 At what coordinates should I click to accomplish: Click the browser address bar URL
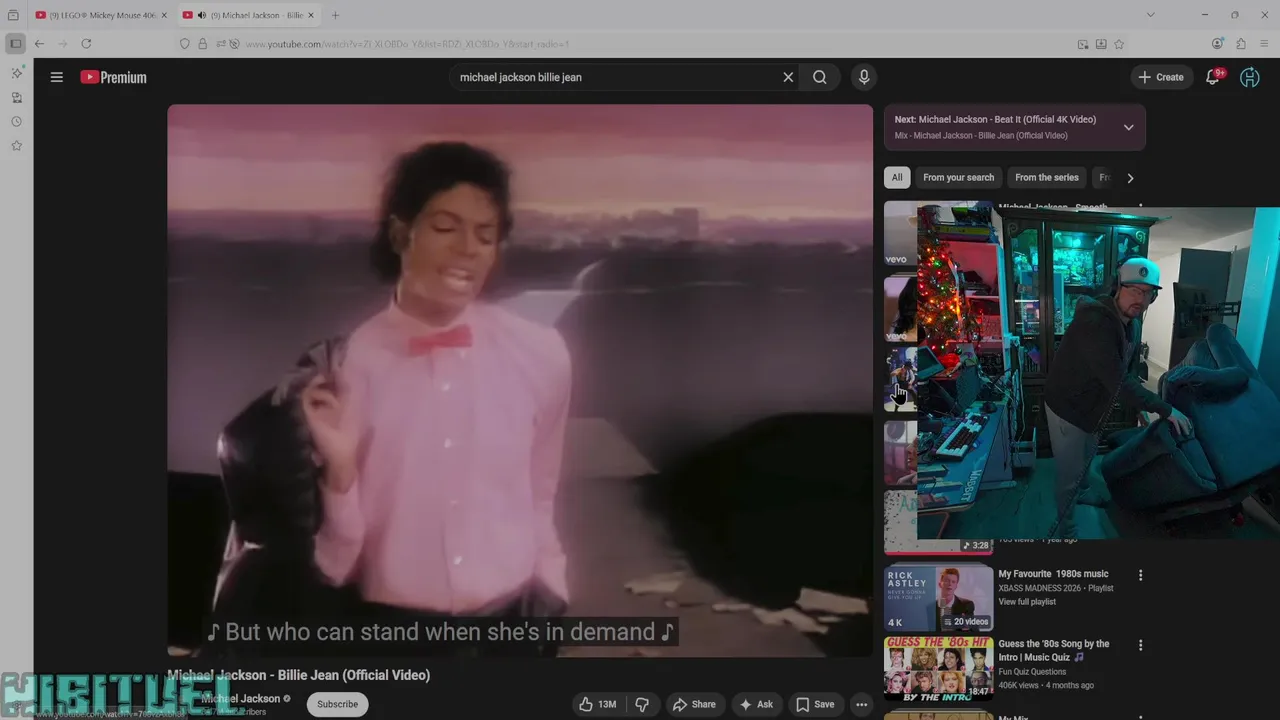pos(407,44)
